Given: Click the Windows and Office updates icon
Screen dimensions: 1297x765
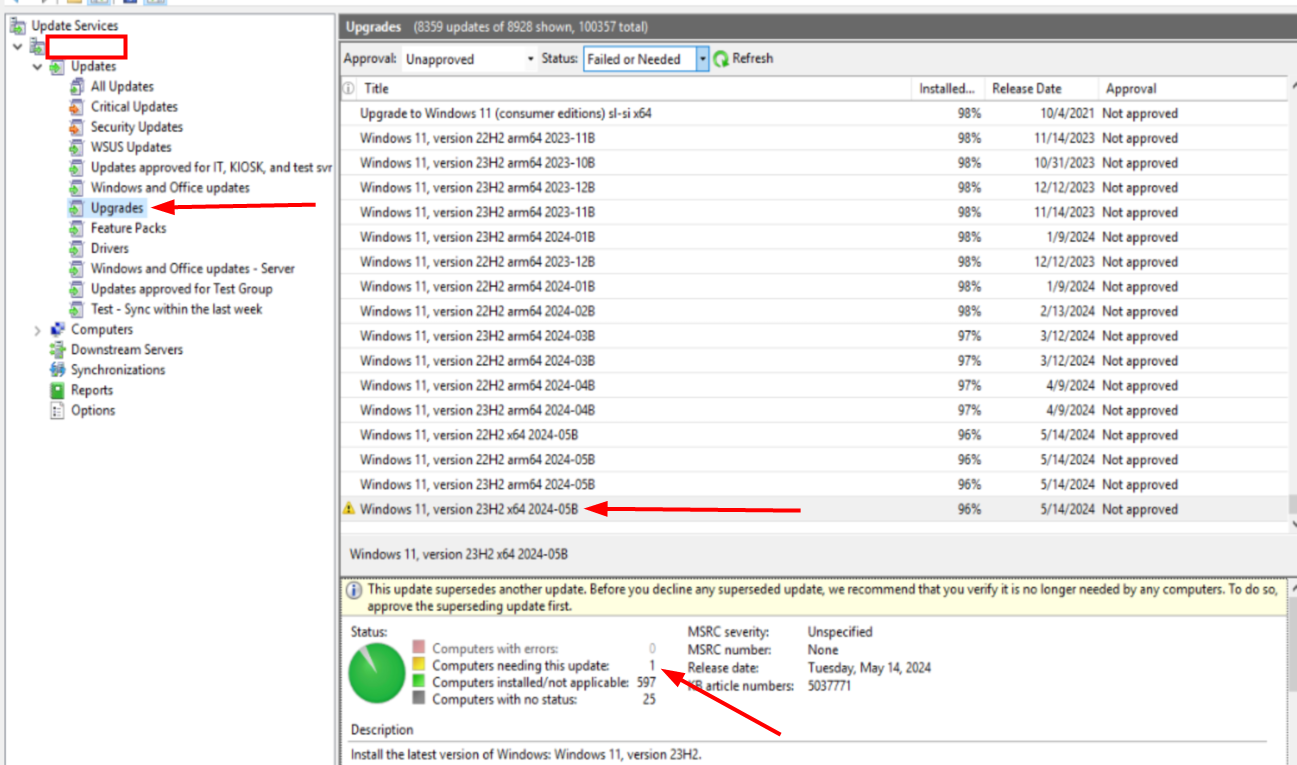Looking at the screenshot, I should click(x=77, y=187).
